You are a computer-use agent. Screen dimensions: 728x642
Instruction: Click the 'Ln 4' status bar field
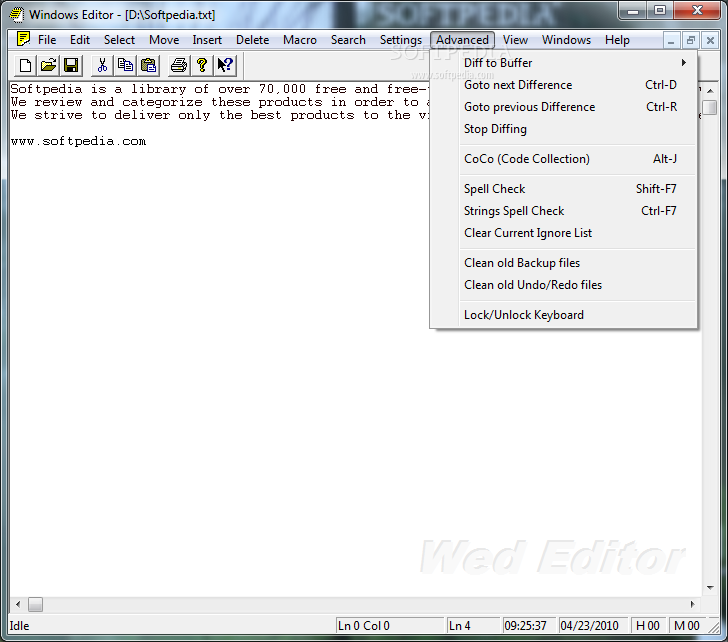473,626
